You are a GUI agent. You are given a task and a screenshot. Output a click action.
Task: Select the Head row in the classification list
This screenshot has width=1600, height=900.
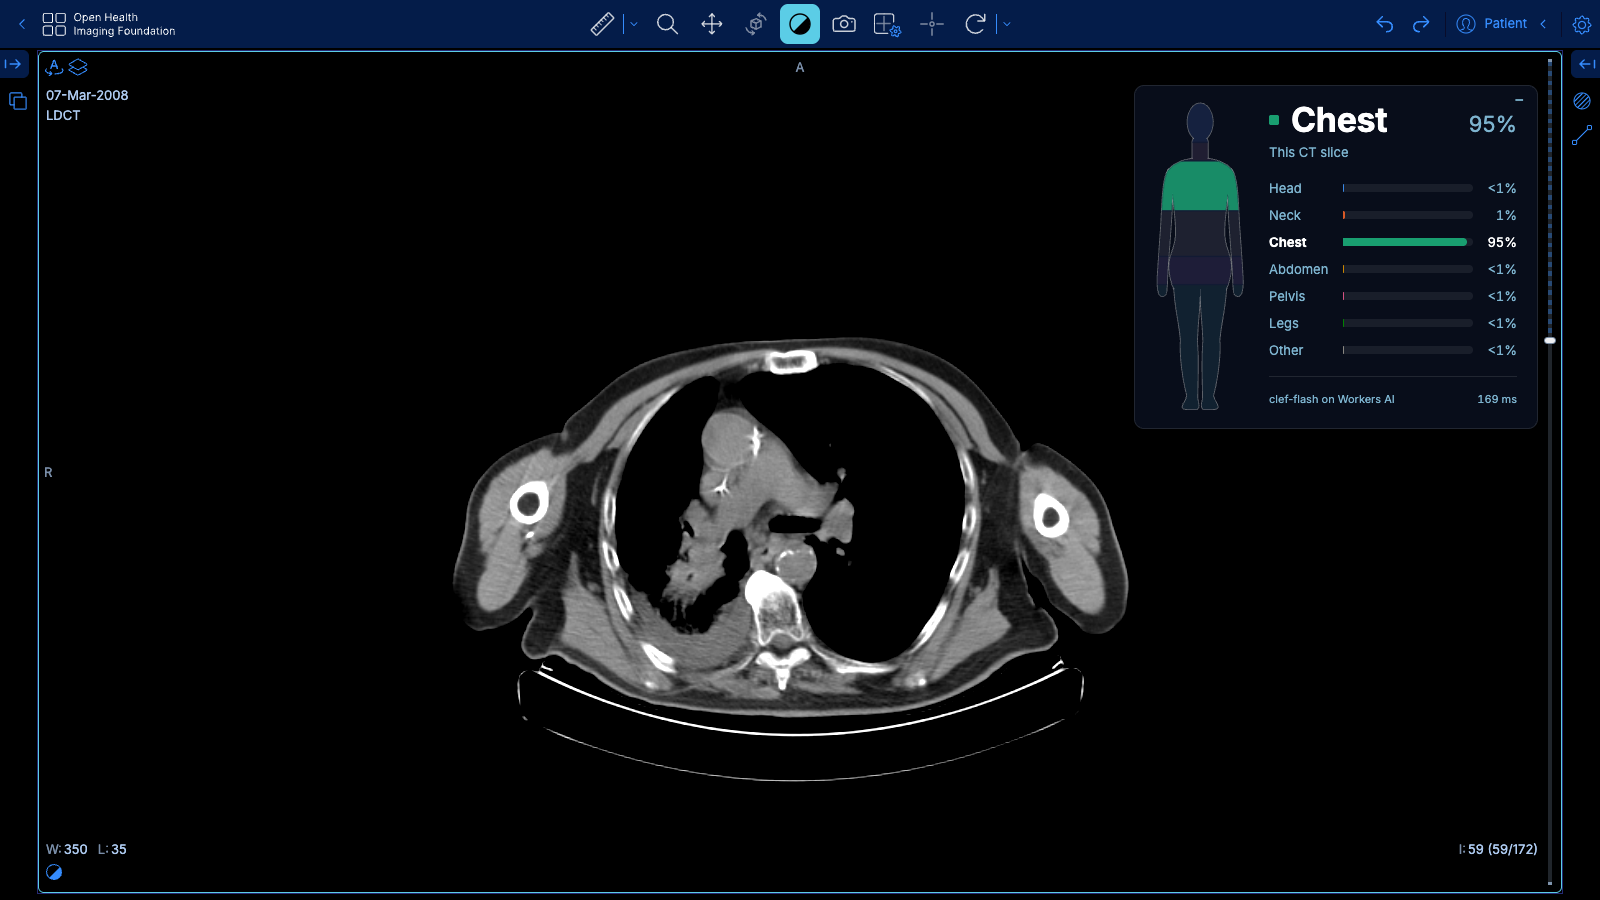[x=1392, y=188]
